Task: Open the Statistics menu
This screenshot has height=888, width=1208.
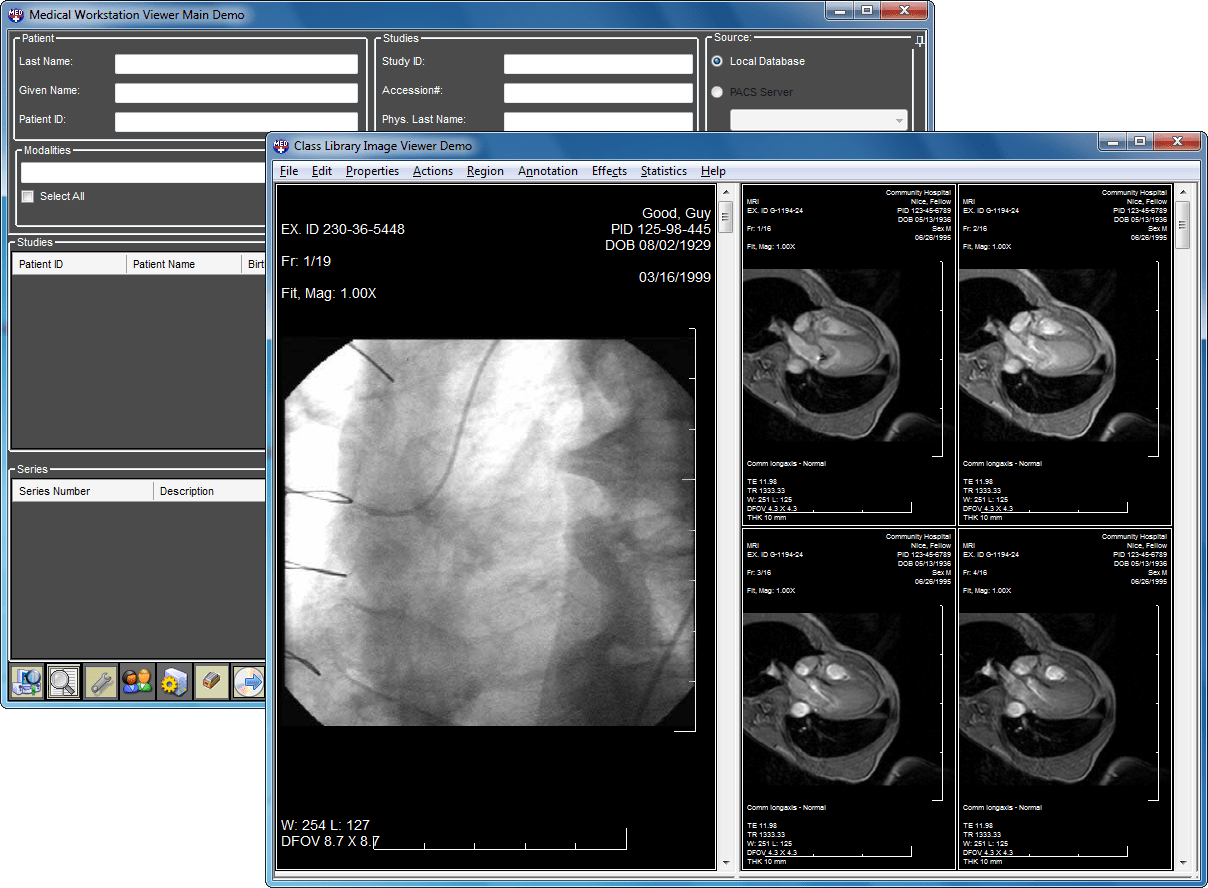Action: (664, 171)
